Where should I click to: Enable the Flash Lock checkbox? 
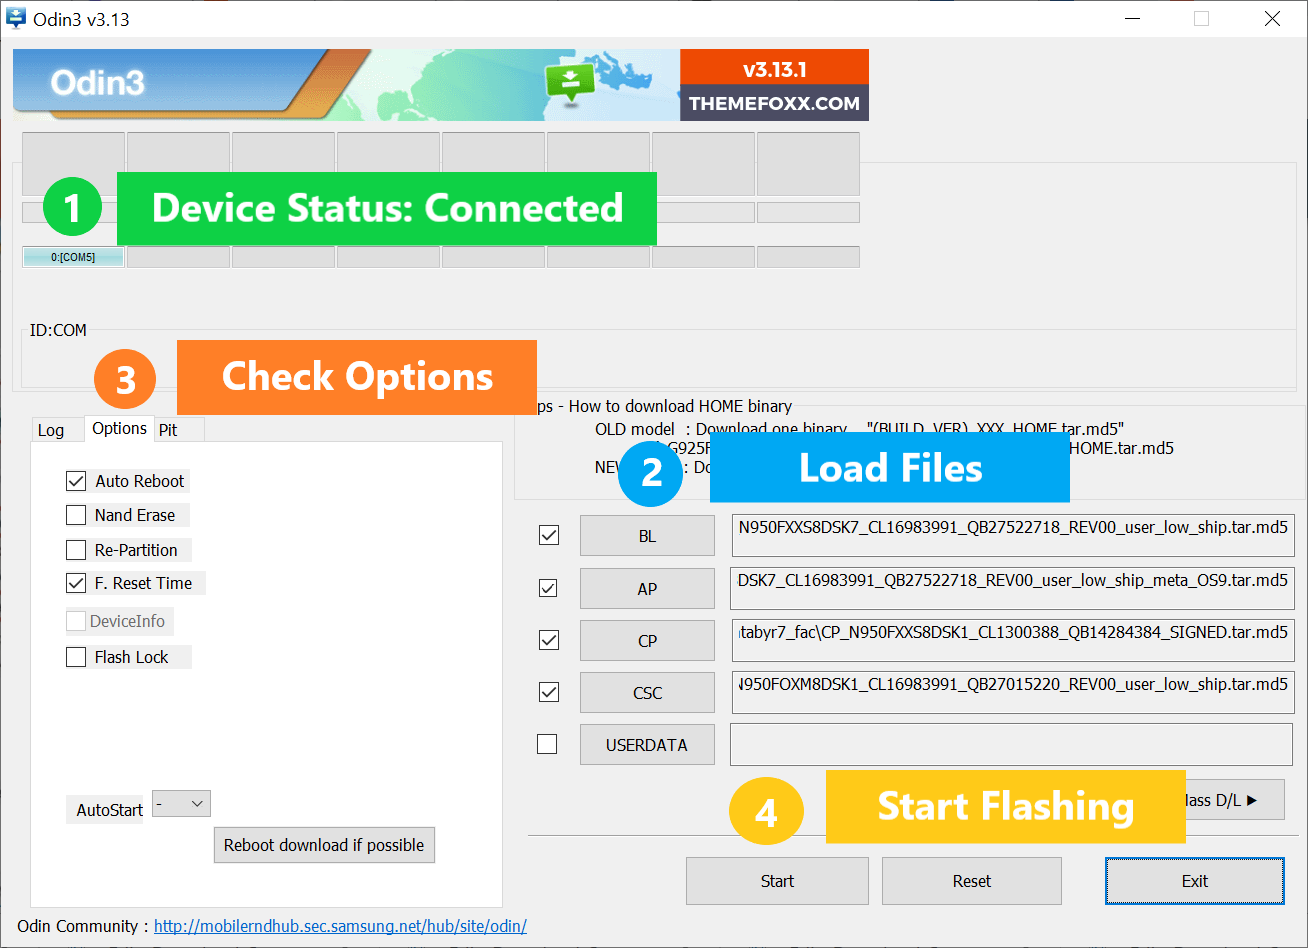click(76, 657)
